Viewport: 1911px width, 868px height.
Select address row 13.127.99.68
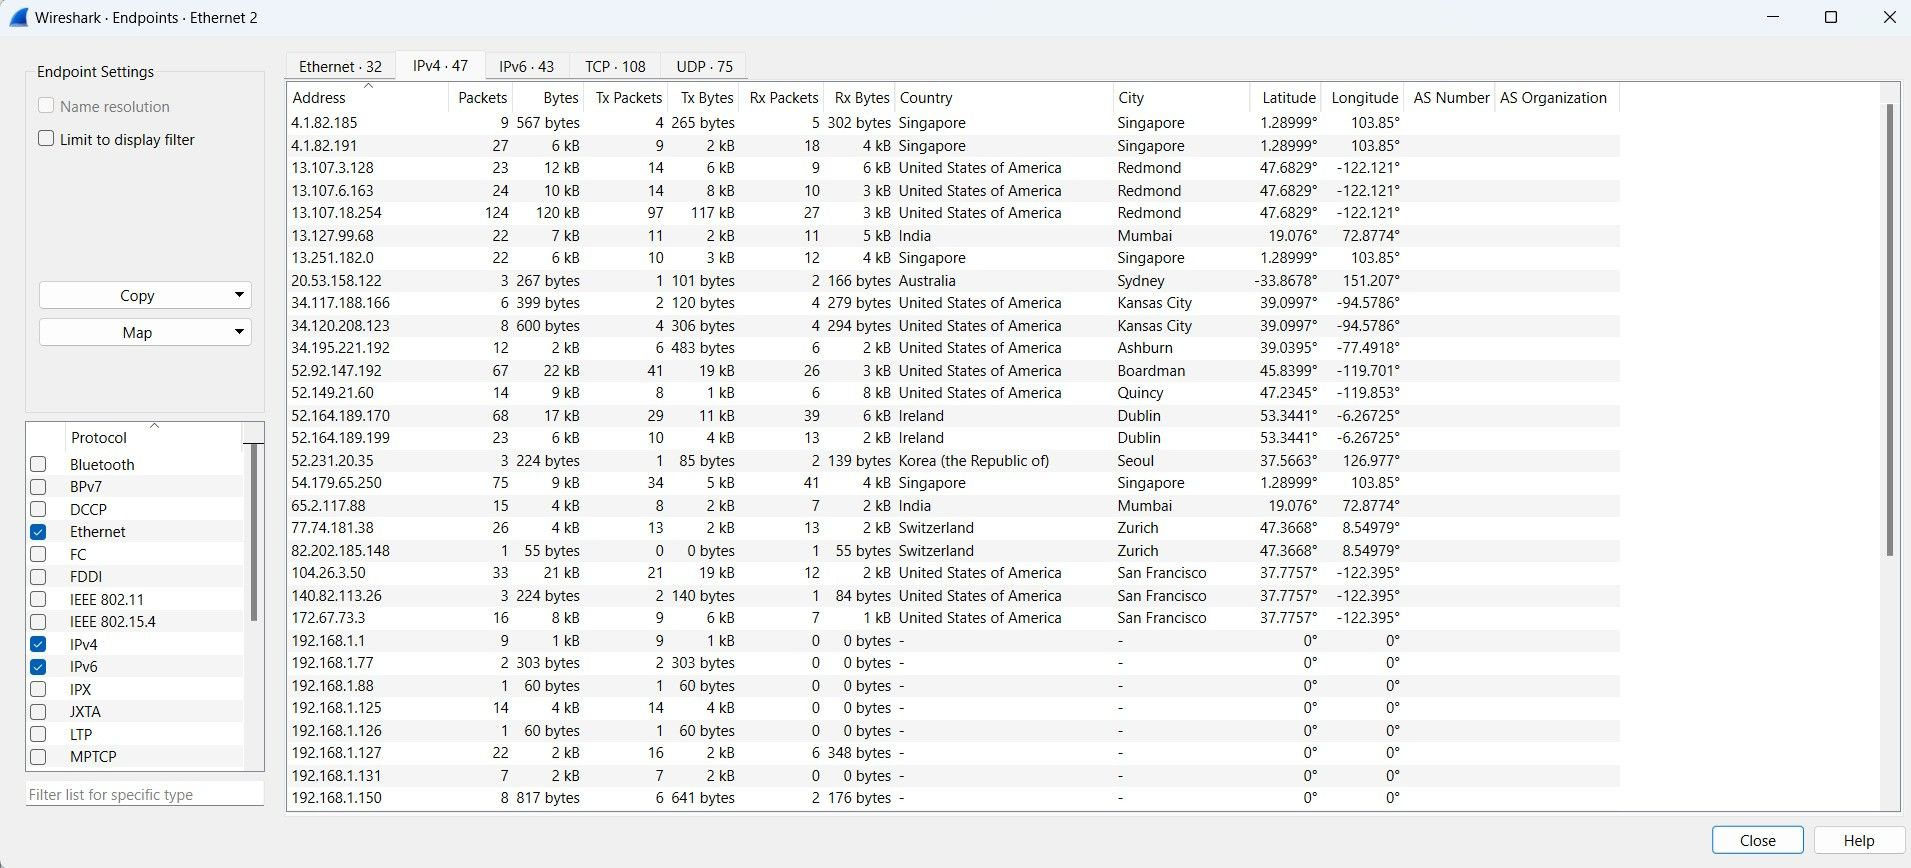pyautogui.click(x=953, y=236)
